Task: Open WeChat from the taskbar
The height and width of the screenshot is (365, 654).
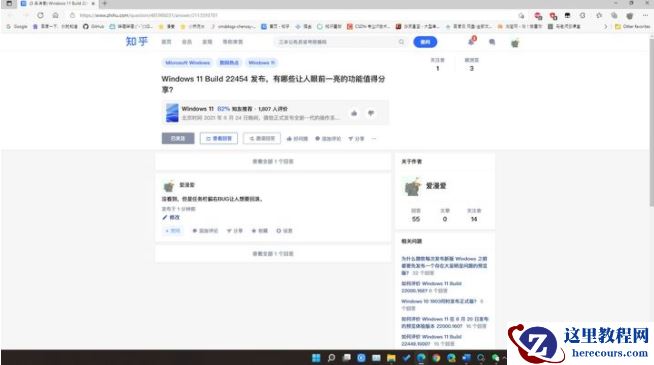Action: click(x=496, y=358)
